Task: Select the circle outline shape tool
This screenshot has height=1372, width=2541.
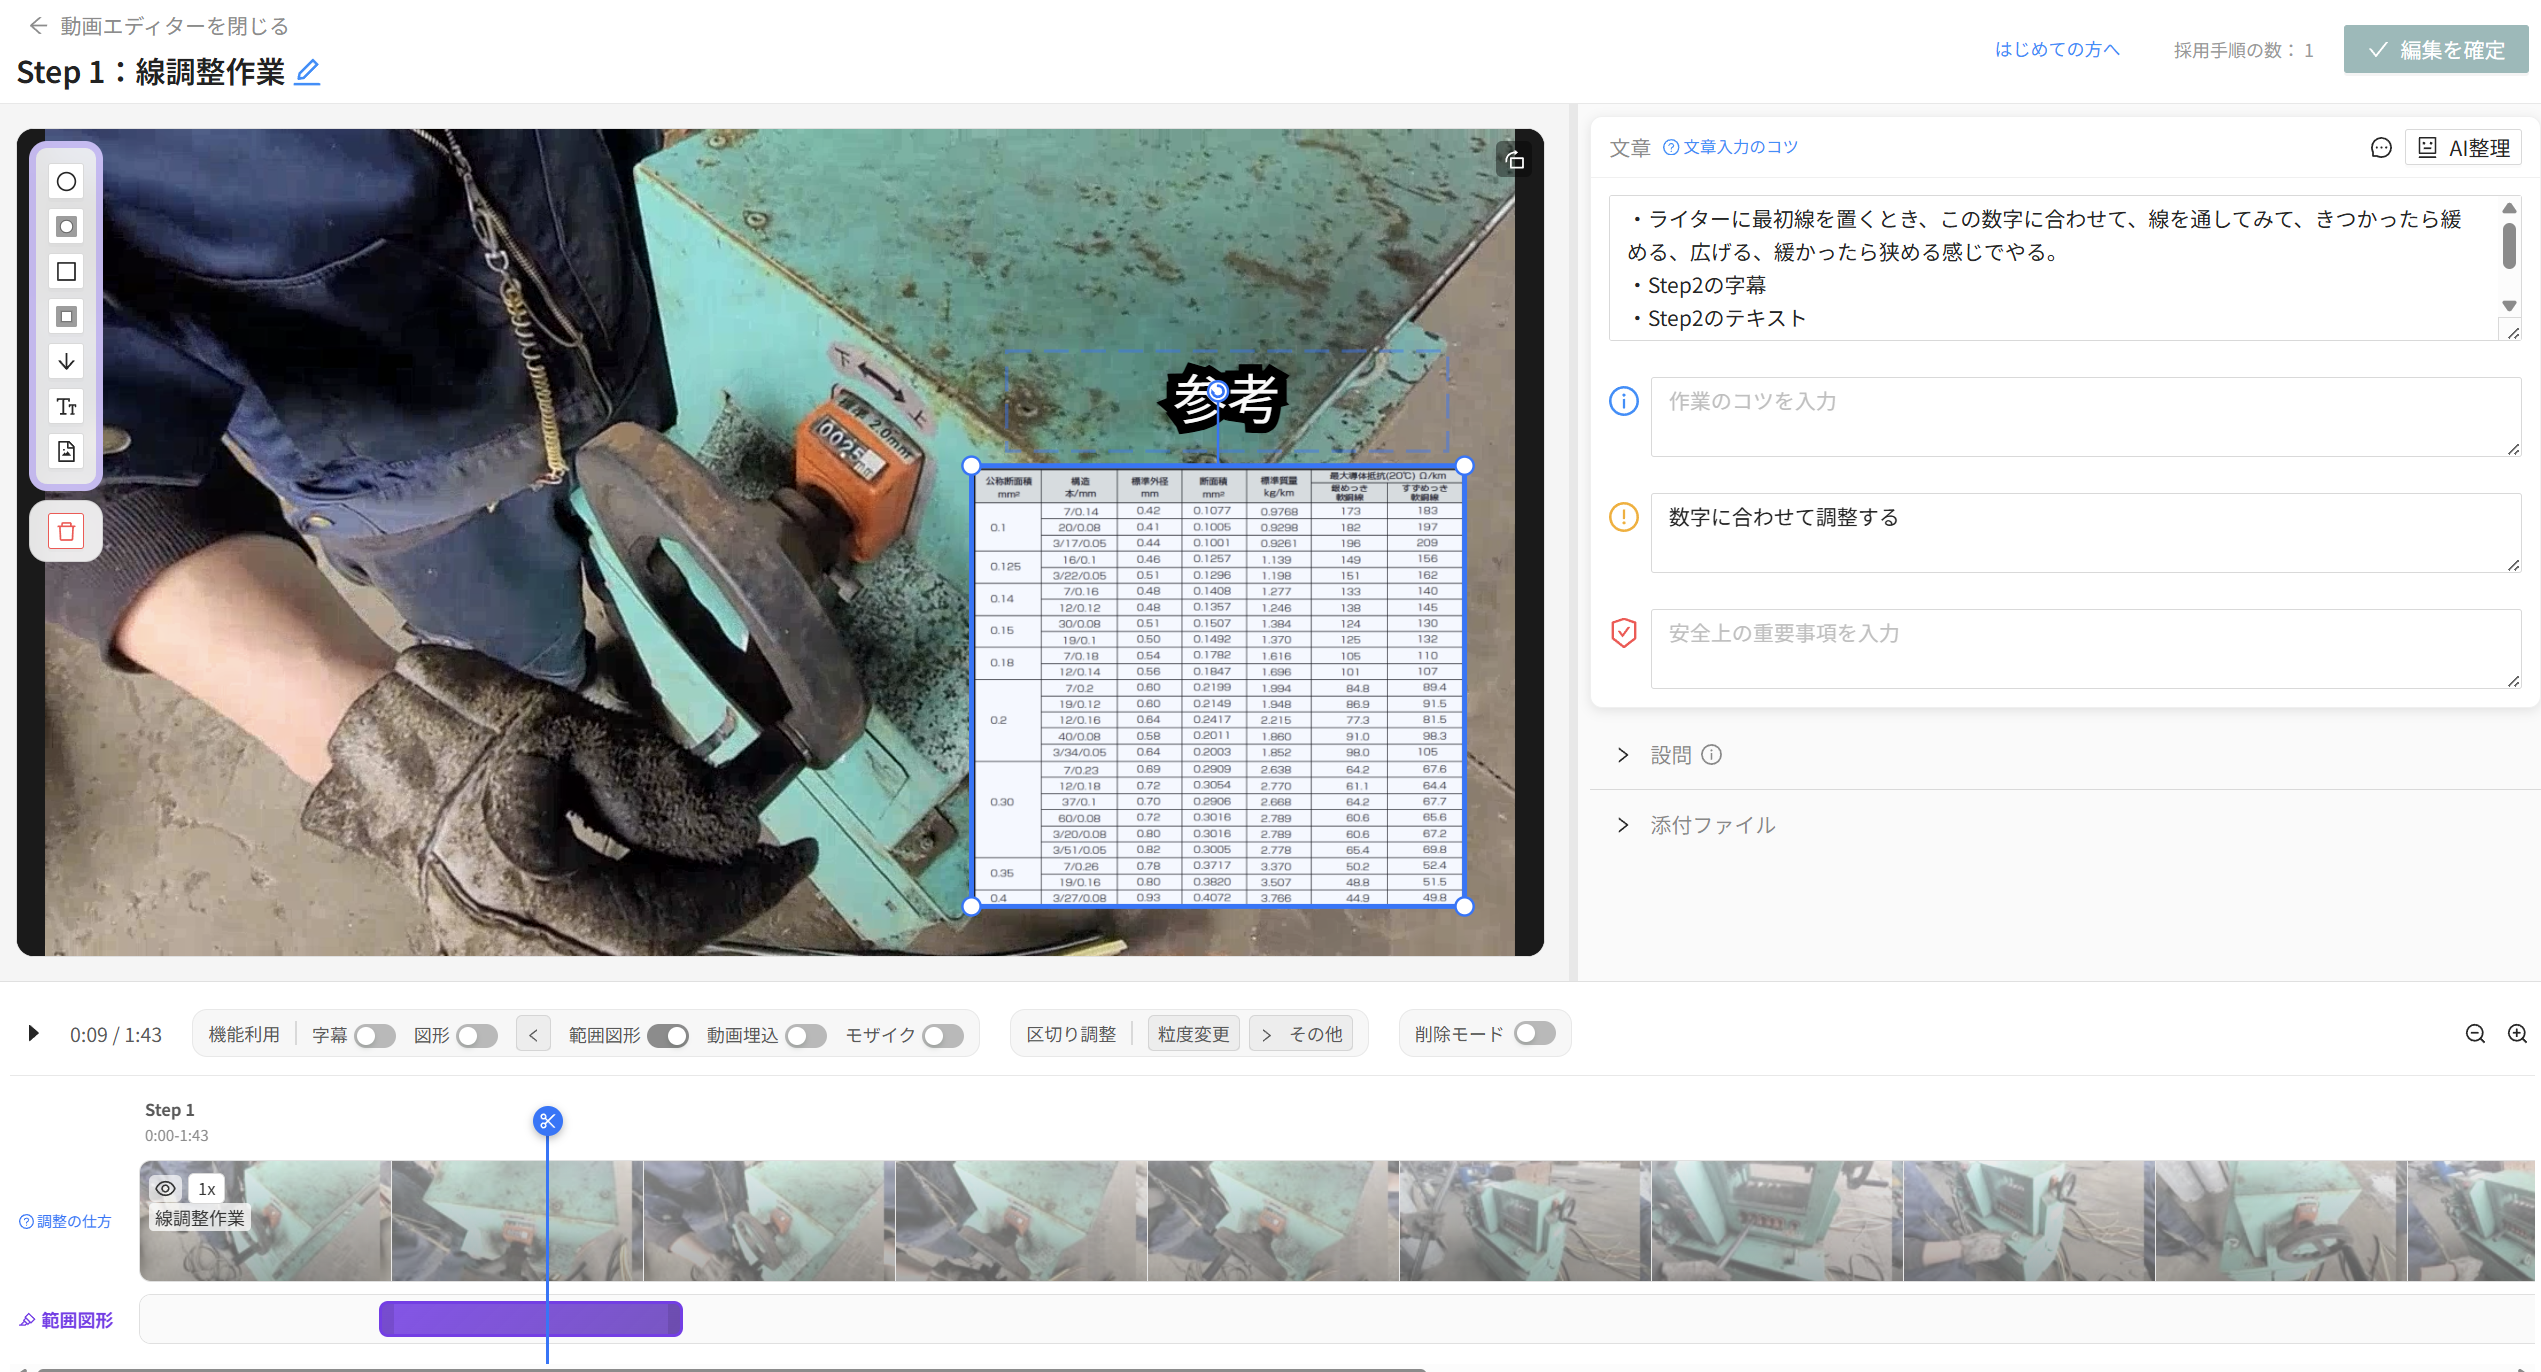Action: pyautogui.click(x=66, y=182)
